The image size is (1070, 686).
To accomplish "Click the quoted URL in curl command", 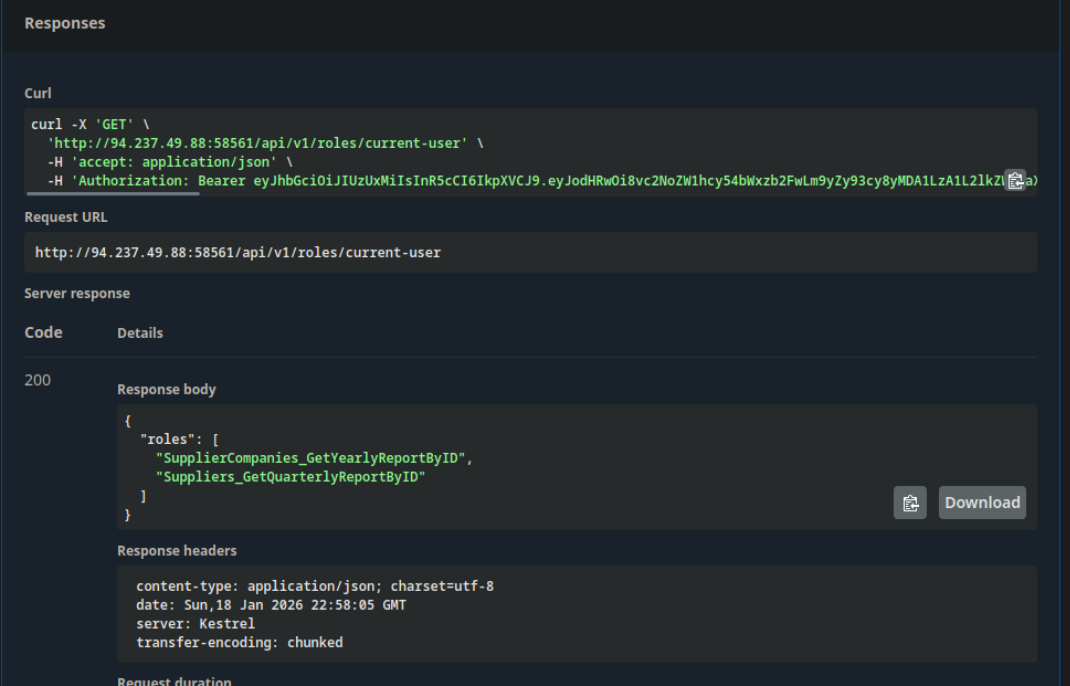I will click(x=258, y=143).
